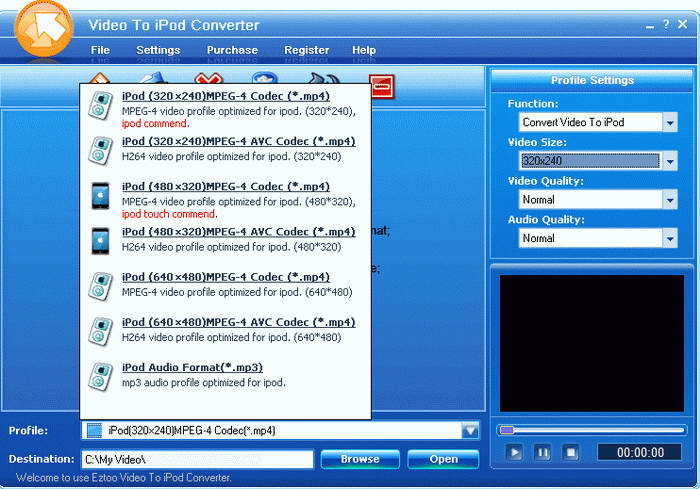Click the iPod icon beside iPod (320×240)MPEG-4 Codec
Screen dimensions: 700x489
[x=100, y=105]
